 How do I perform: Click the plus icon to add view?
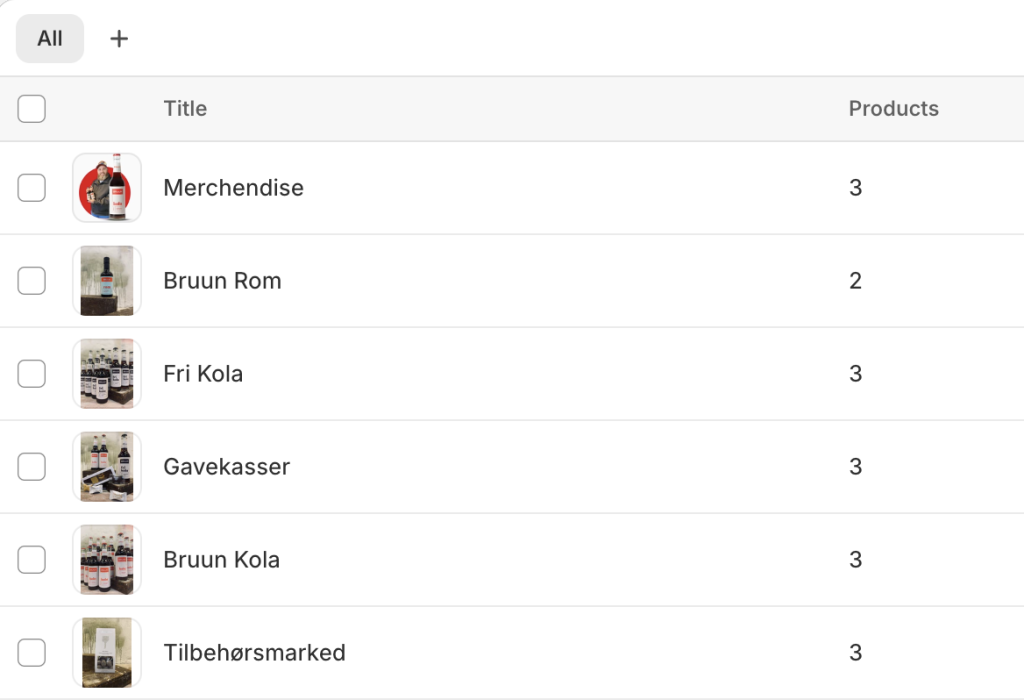click(119, 39)
